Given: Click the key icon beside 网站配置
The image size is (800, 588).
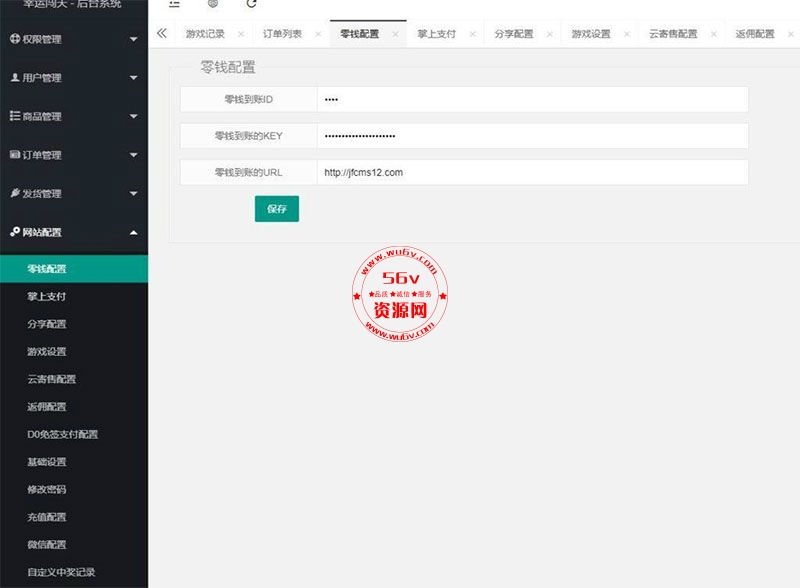Looking at the screenshot, I should (15, 232).
